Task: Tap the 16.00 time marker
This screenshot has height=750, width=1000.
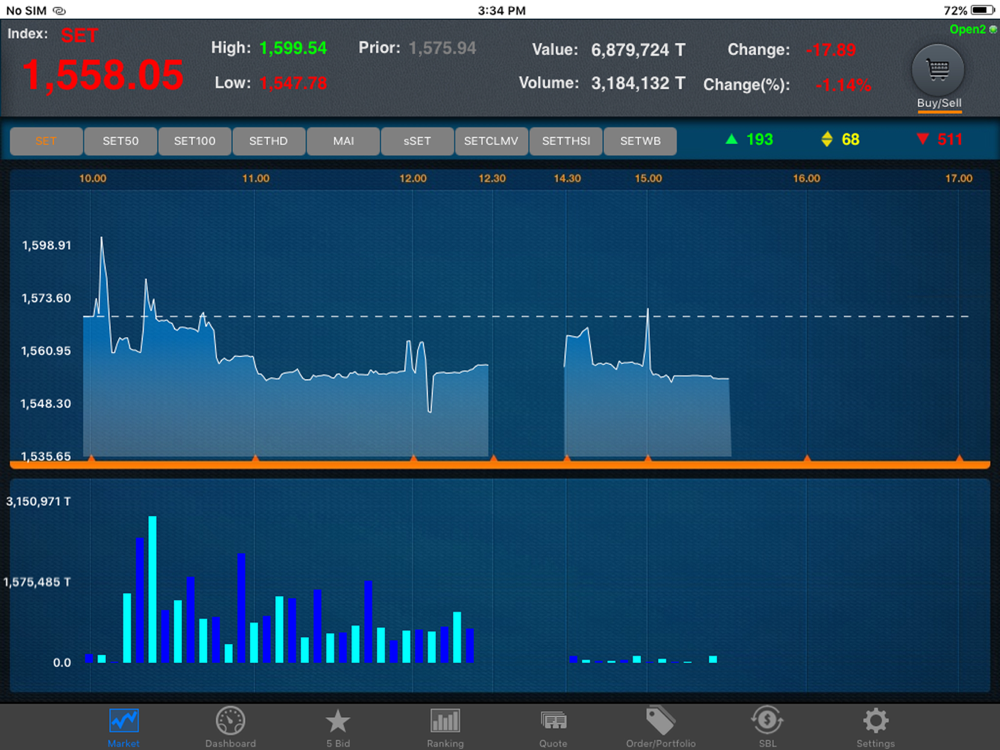Action: tap(806, 179)
